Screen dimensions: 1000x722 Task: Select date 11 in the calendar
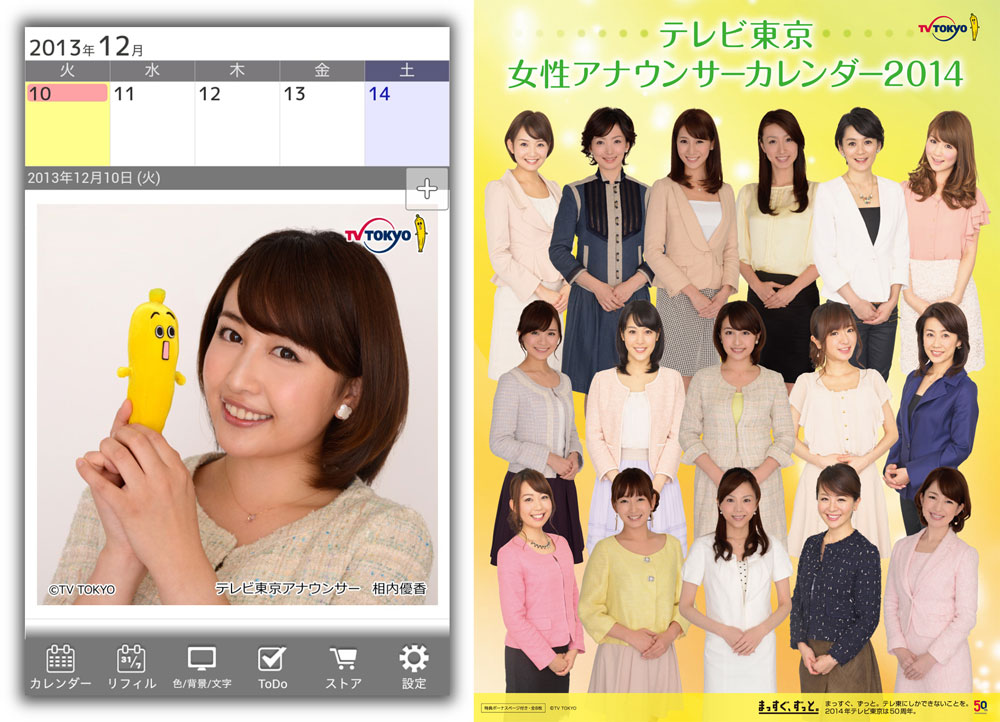pos(152,123)
